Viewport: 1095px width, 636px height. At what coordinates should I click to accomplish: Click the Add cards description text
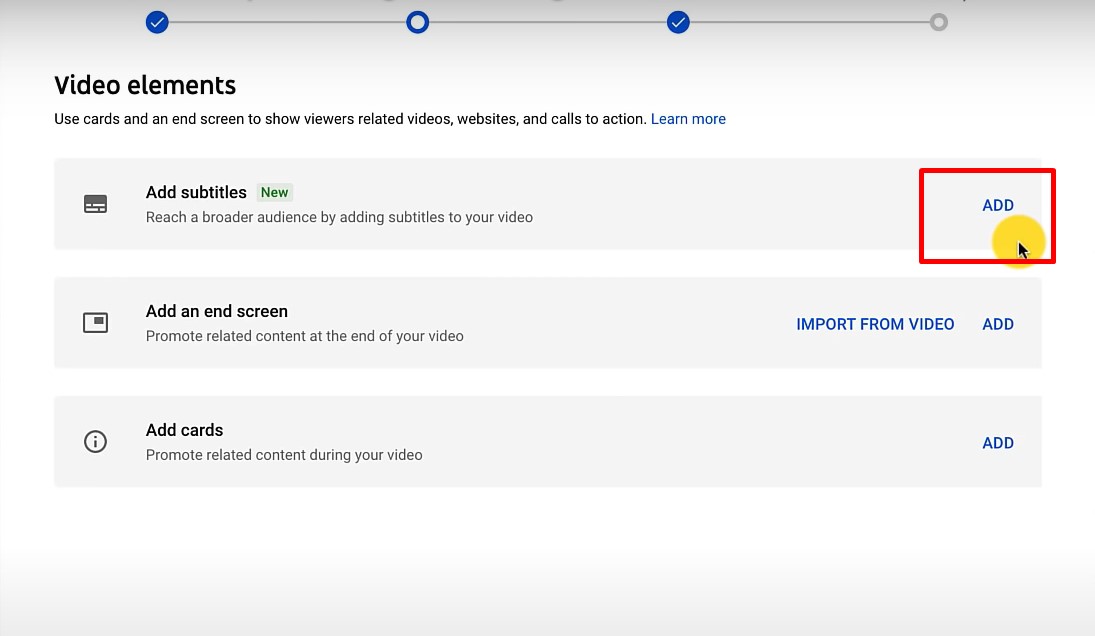click(x=284, y=455)
